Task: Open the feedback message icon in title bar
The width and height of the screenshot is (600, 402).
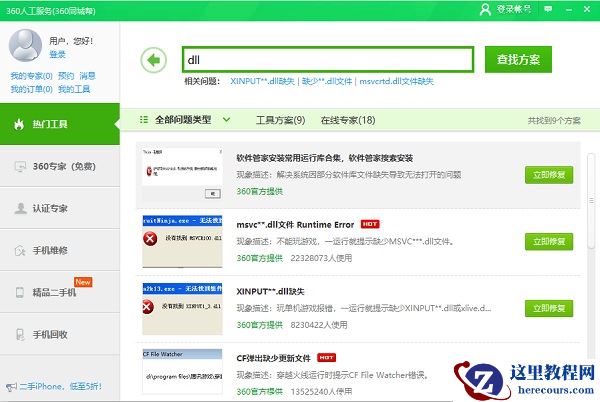Action: (548, 9)
